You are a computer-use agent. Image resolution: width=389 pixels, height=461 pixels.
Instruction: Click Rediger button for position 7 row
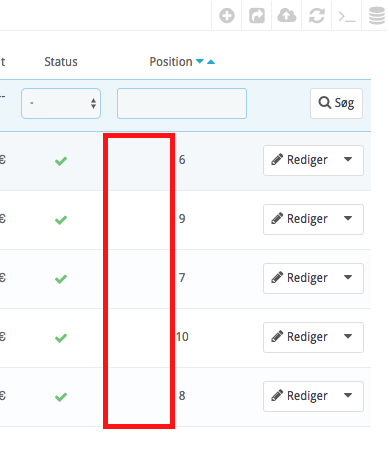[300, 278]
